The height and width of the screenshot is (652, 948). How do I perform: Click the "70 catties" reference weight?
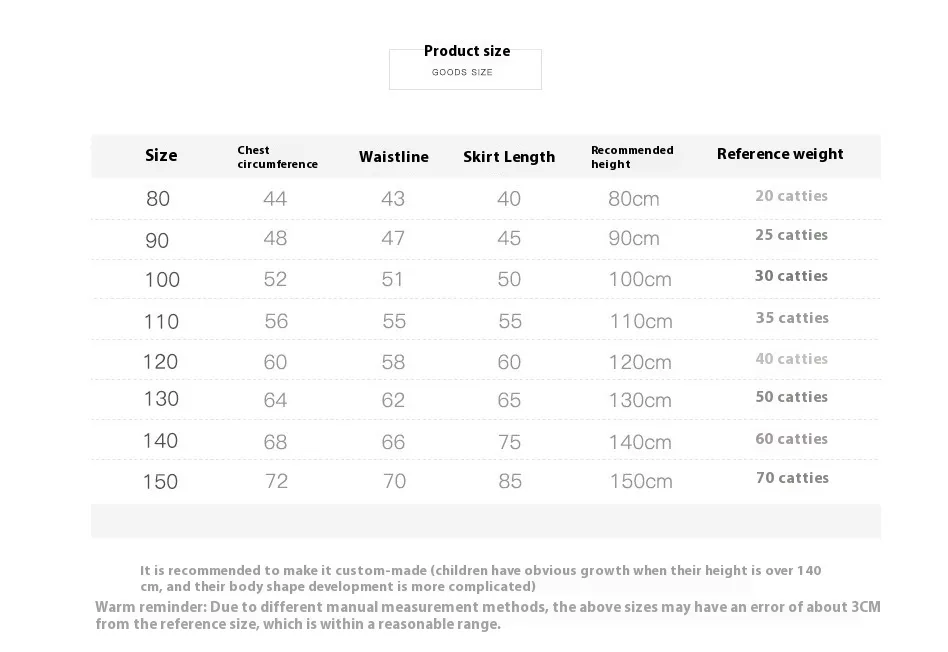click(x=792, y=478)
